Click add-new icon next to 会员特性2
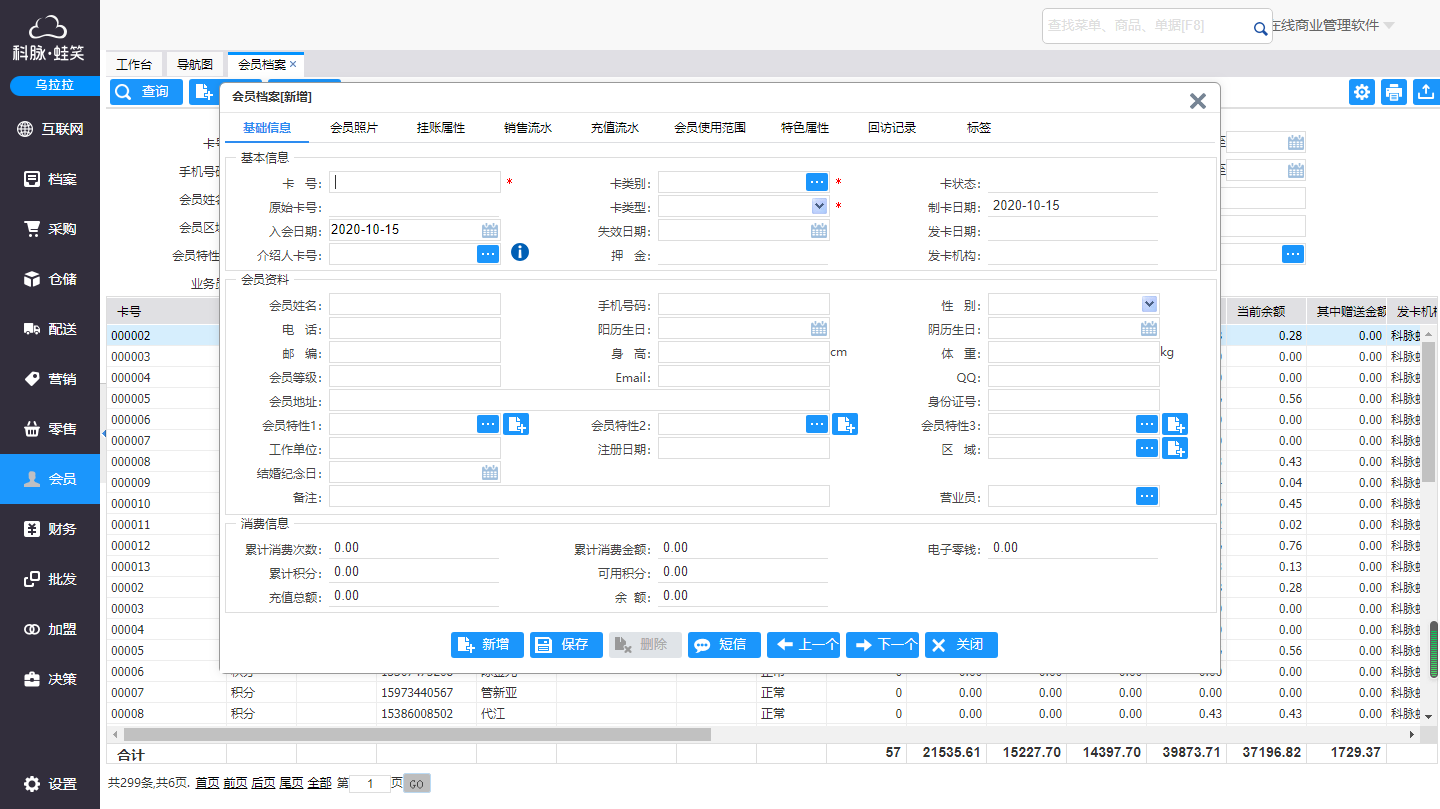This screenshot has width=1440, height=809. 845,424
